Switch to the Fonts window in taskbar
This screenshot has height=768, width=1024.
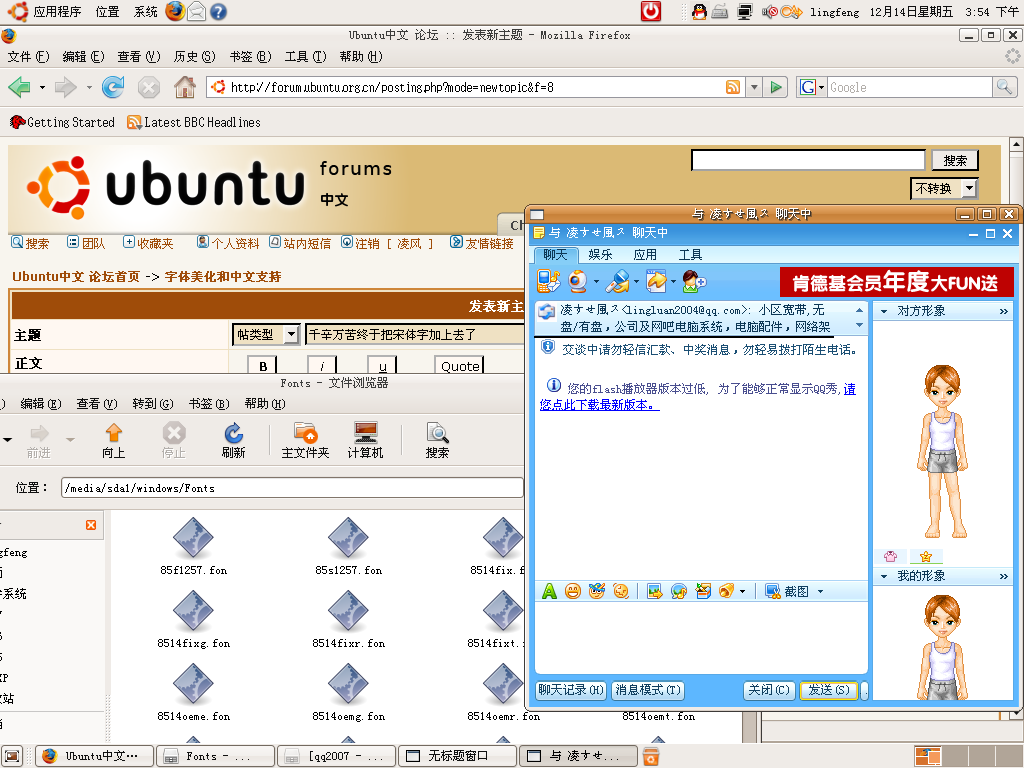coord(218,756)
